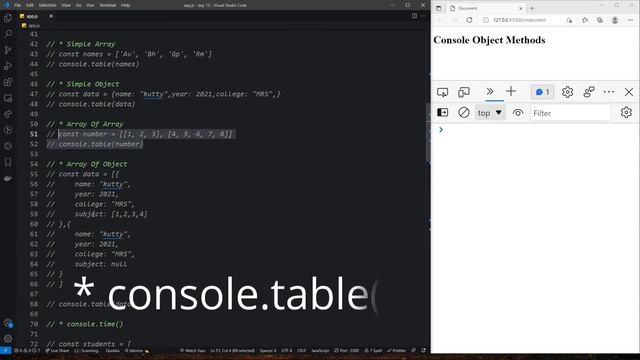
Task: Open browser extensions puzzle icon
Action: click(x=584, y=20)
